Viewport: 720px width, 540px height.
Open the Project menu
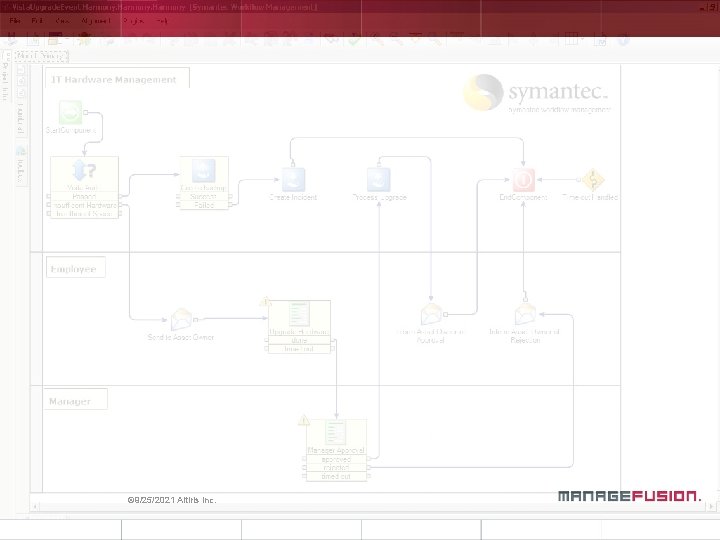(134, 21)
